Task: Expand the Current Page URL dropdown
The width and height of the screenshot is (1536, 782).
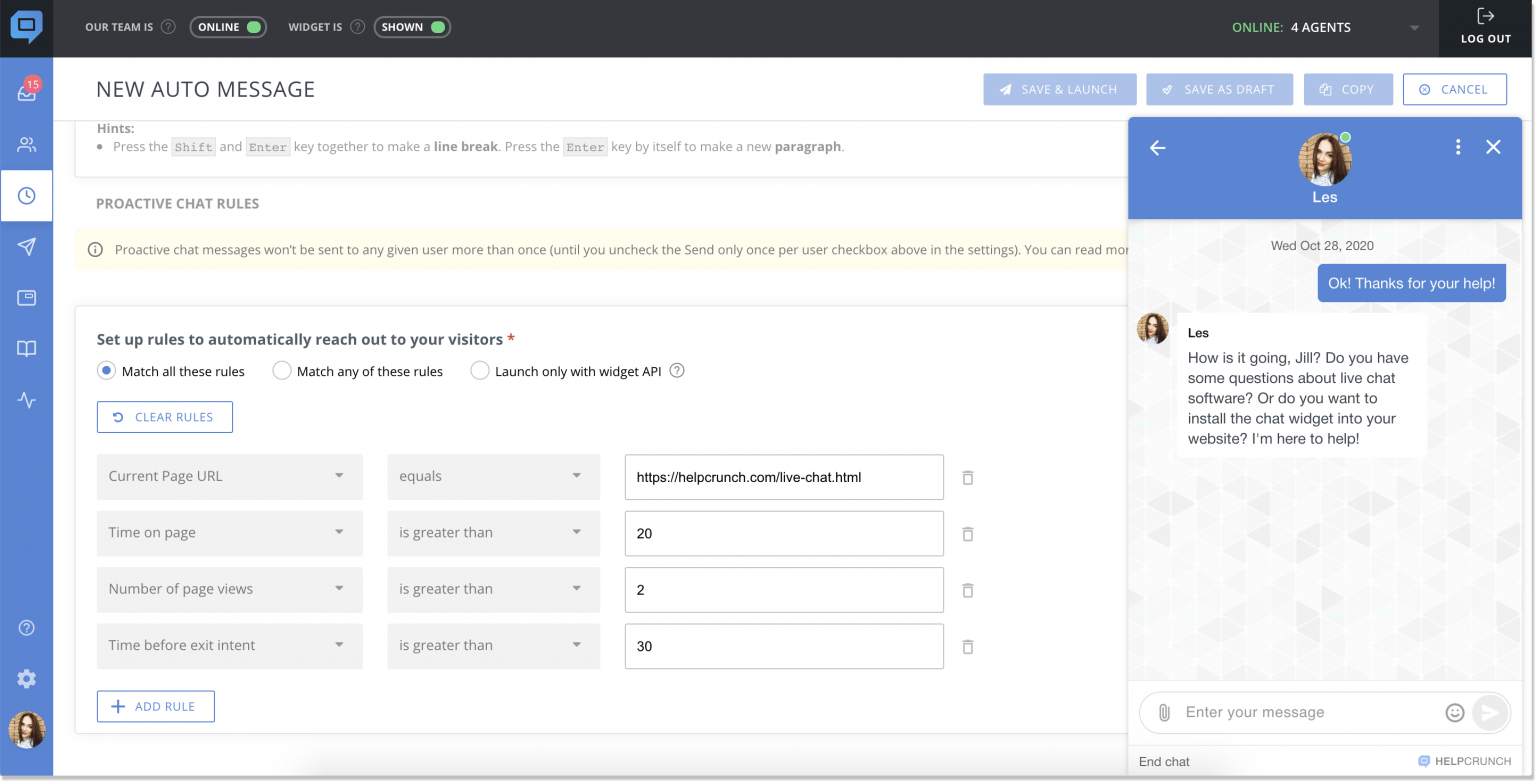Action: (x=229, y=477)
